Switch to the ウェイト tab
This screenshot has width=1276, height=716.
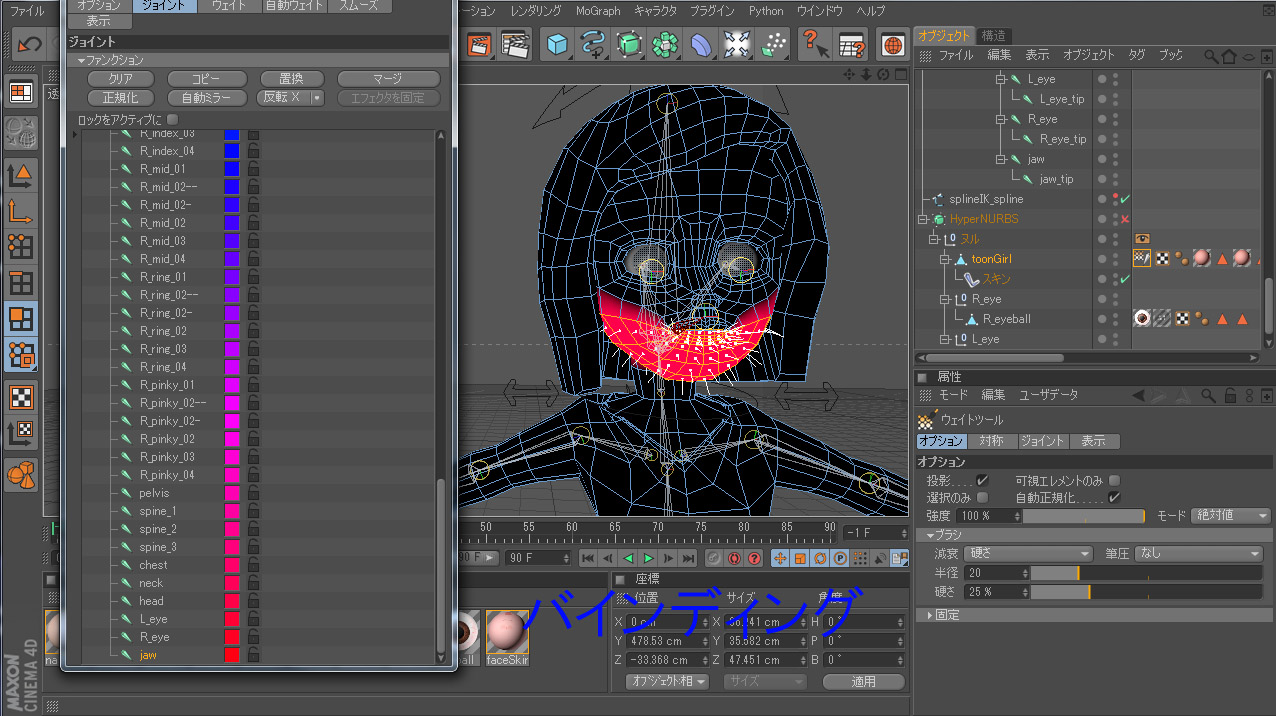point(229,6)
